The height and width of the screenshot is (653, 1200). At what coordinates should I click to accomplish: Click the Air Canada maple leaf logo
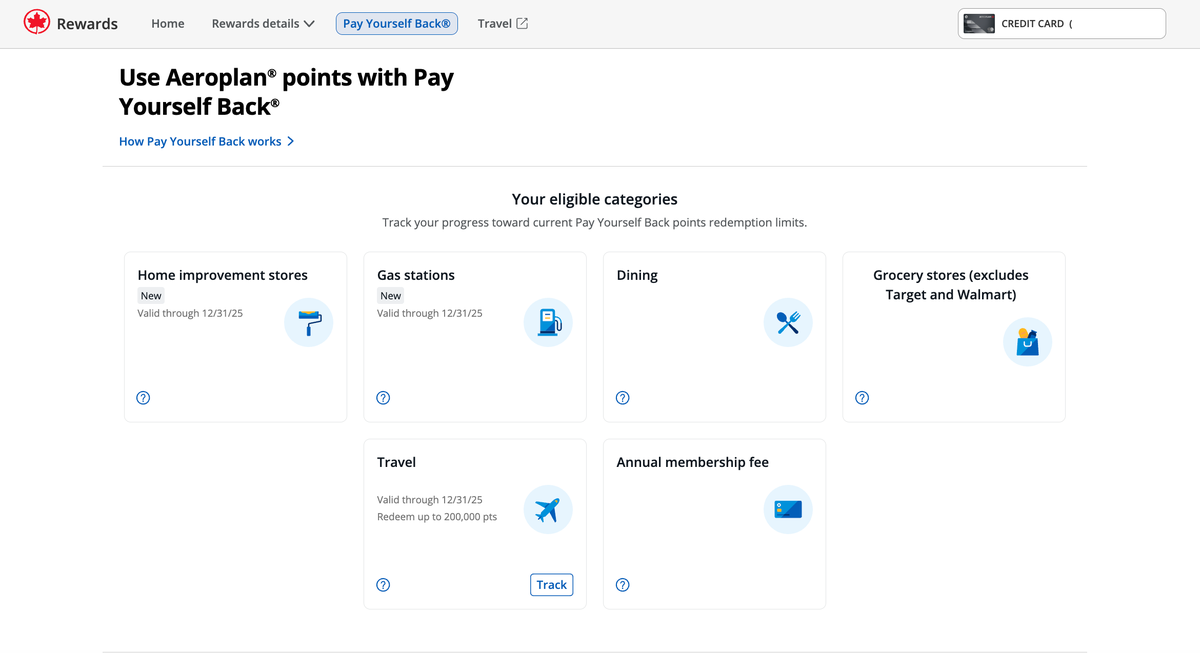click(37, 23)
